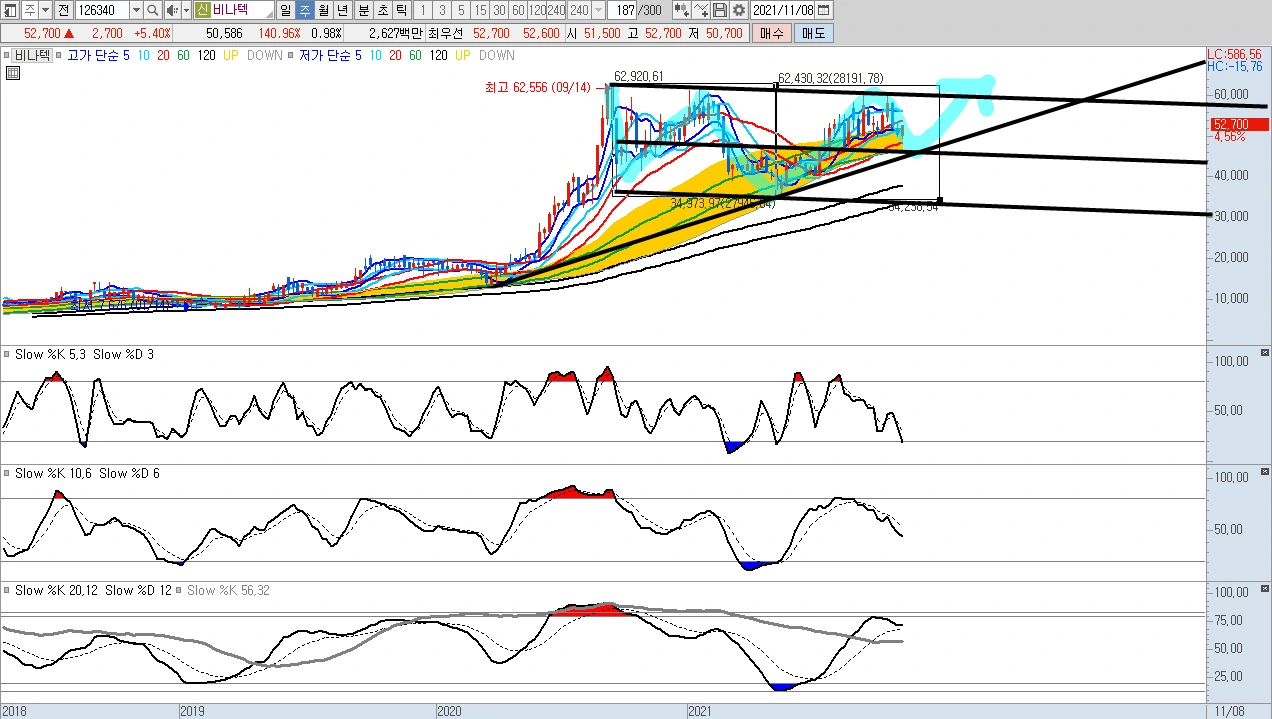Click the legend marker before 고가 단순
This screenshot has height=719, width=1272.
click(x=60, y=56)
